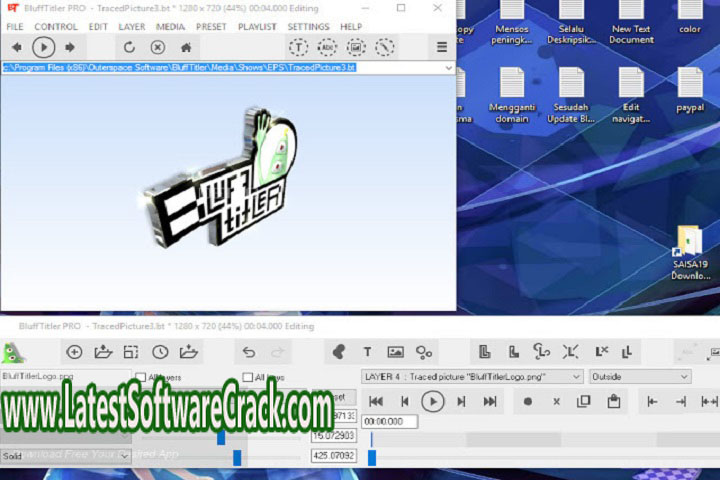Open the Outside style dropdown
The width and height of the screenshot is (720, 480).
pyautogui.click(x=684, y=377)
